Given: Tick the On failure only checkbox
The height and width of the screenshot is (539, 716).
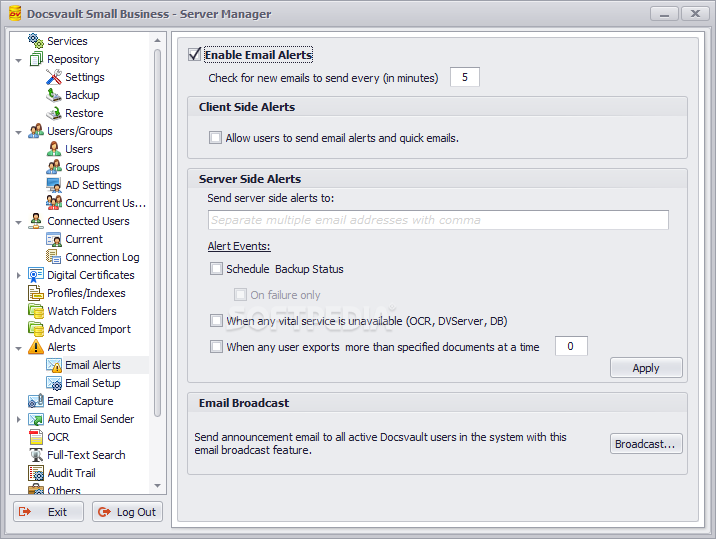Looking at the screenshot, I should point(240,295).
